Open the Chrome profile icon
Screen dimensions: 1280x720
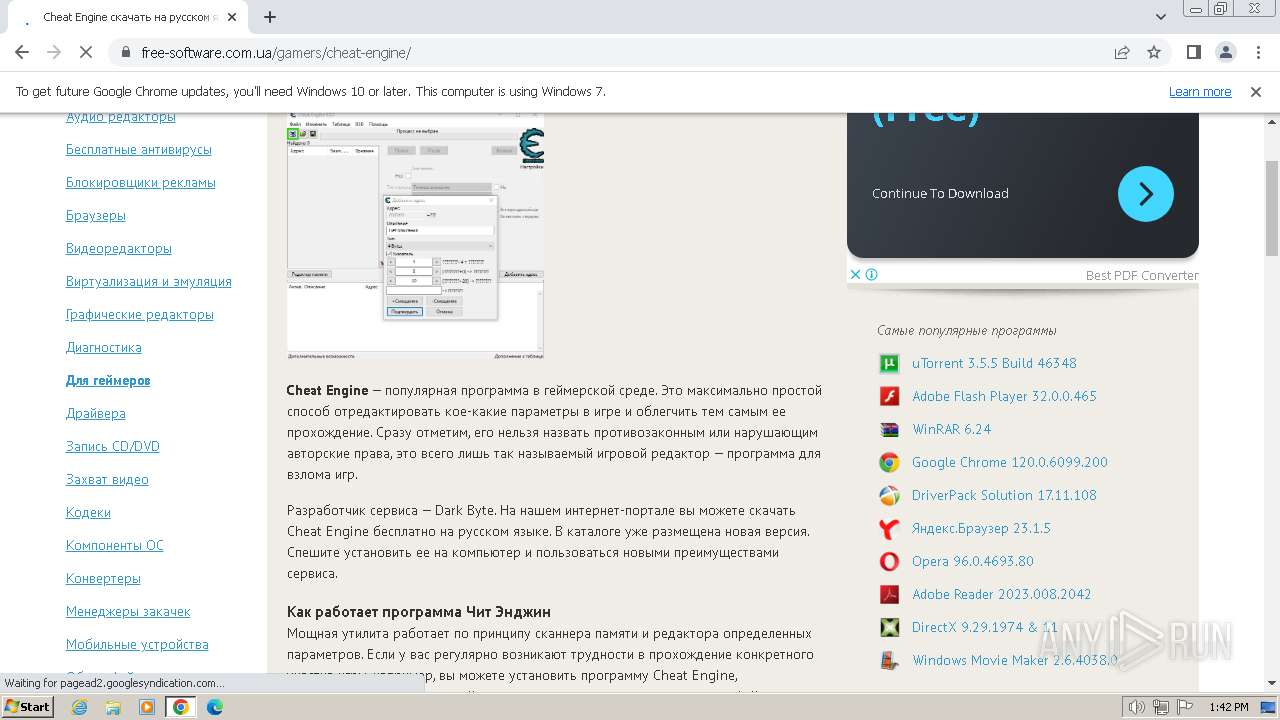[1226, 53]
